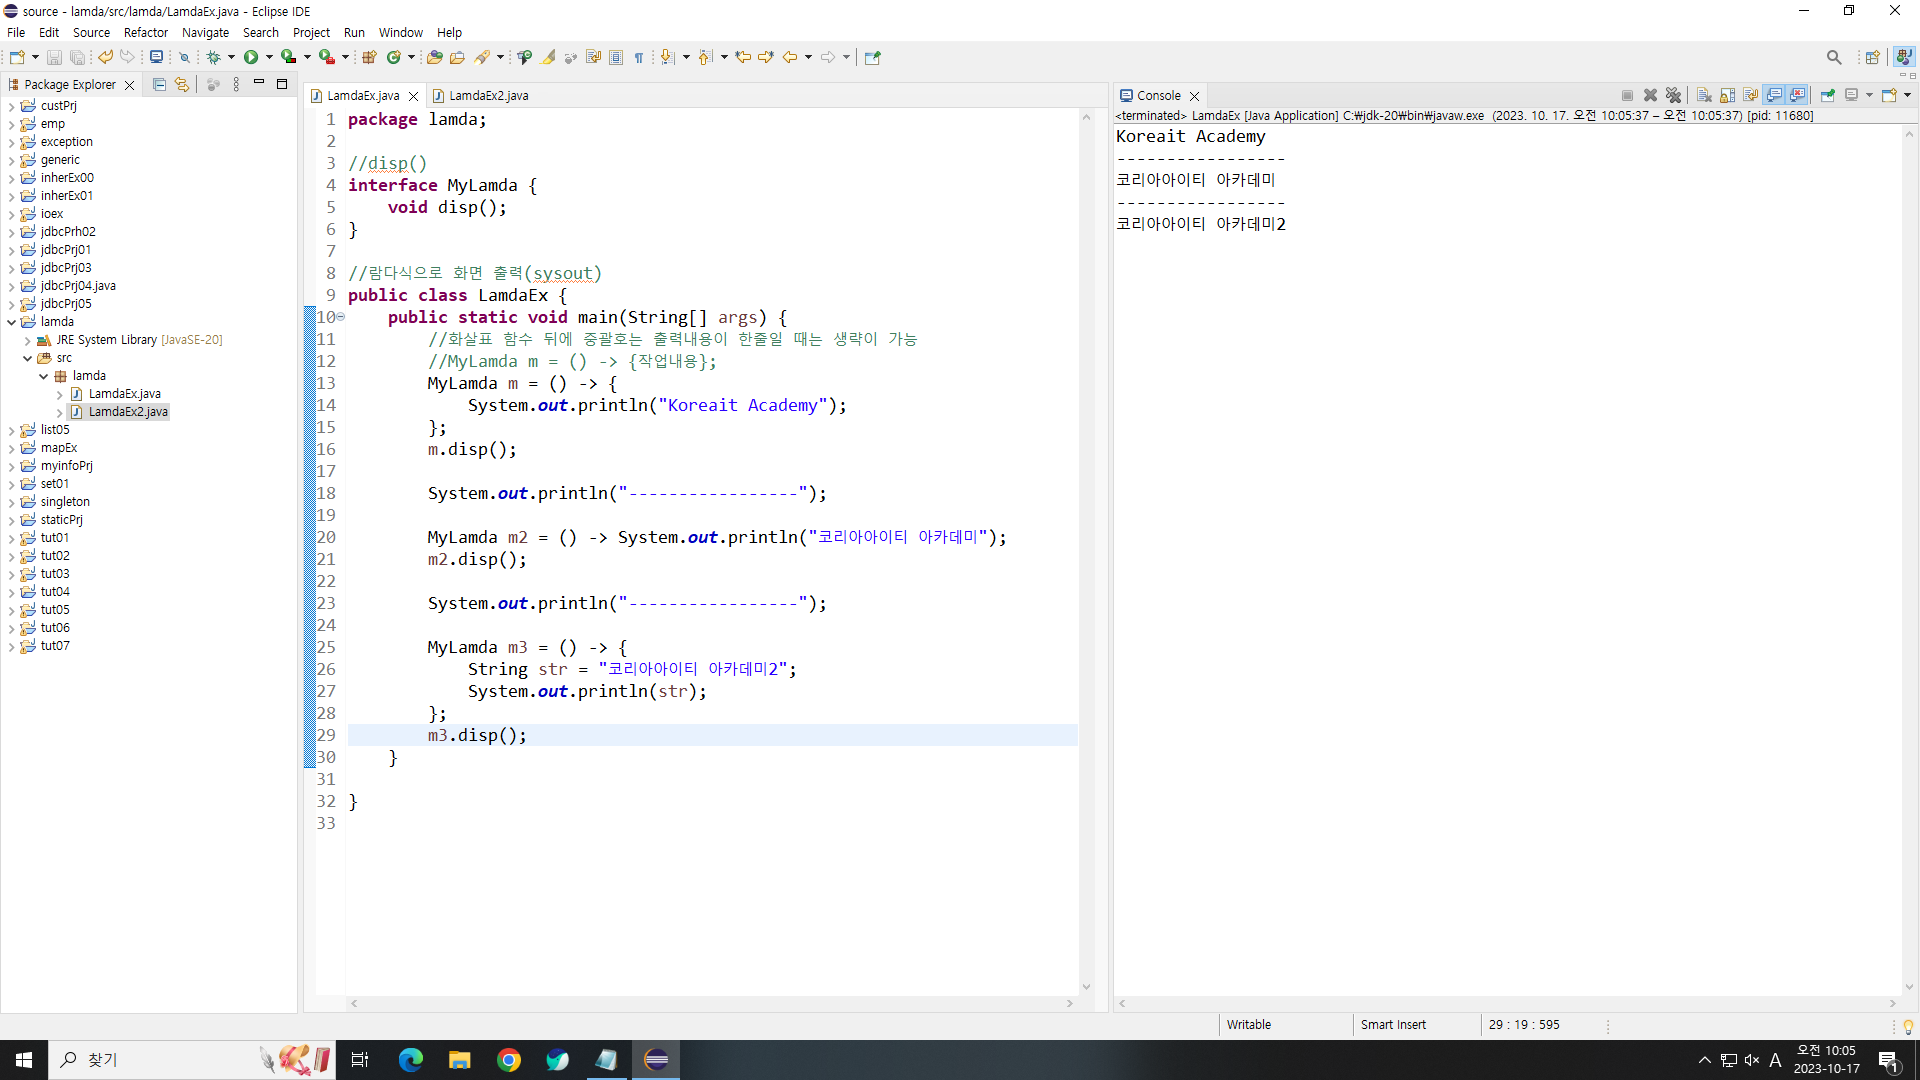Click the toolbar Search magnifier icon
The width and height of the screenshot is (1920, 1080).
click(1833, 57)
